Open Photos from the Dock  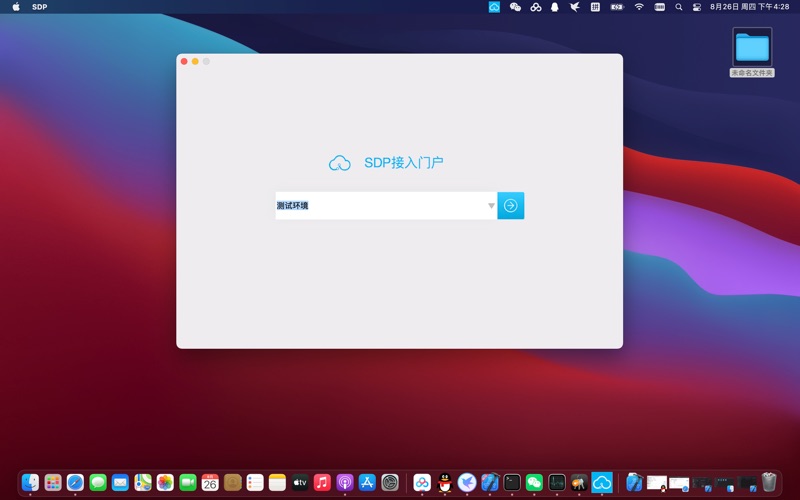pos(165,482)
